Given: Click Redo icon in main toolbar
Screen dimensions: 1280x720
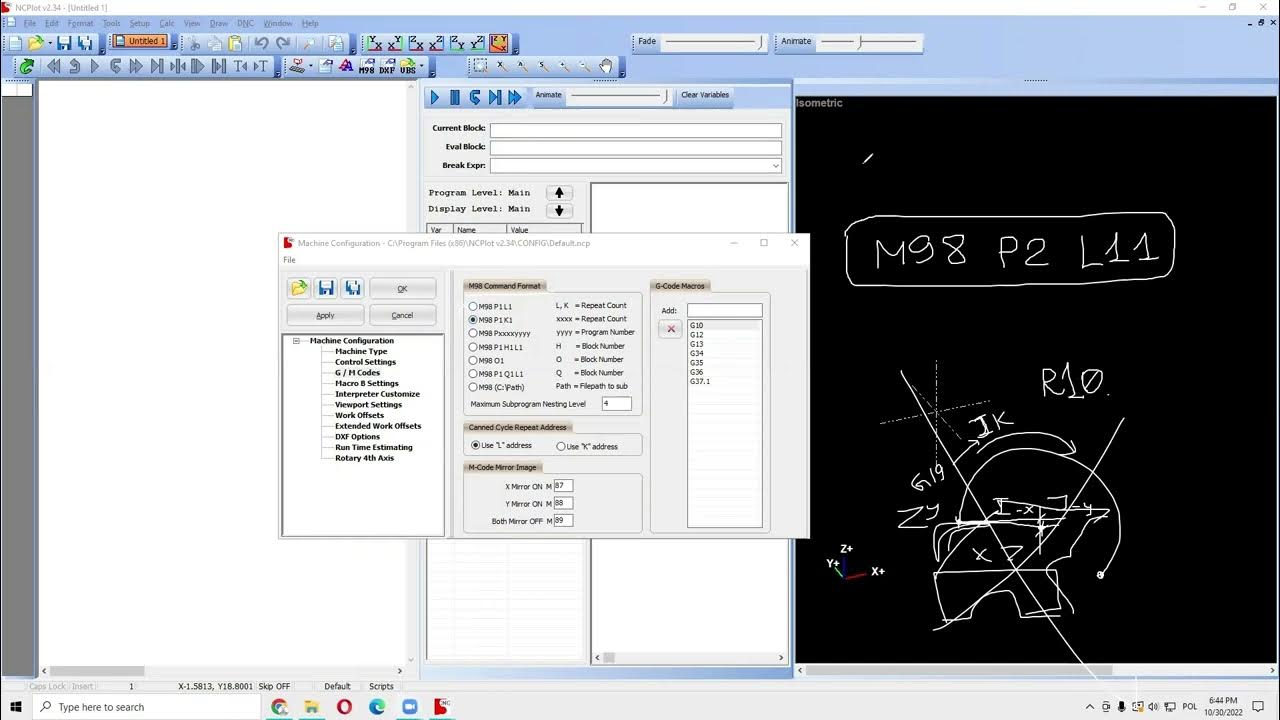Looking at the screenshot, I should 283,43.
